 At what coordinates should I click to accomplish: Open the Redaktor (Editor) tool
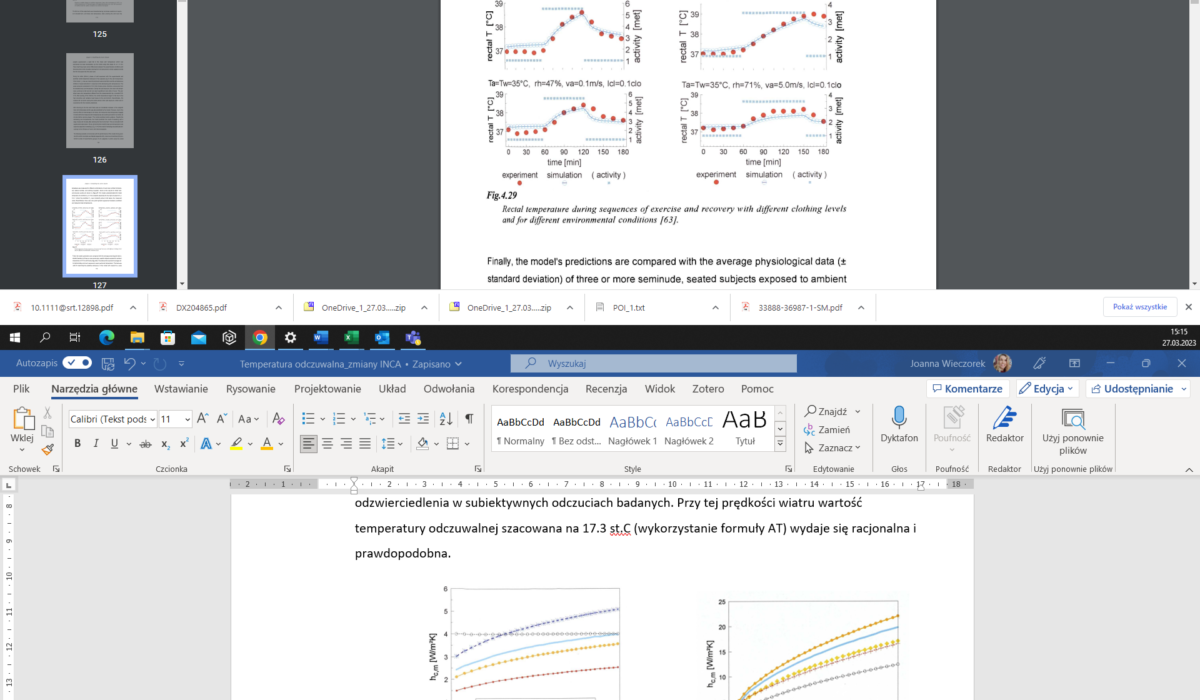tap(1004, 425)
